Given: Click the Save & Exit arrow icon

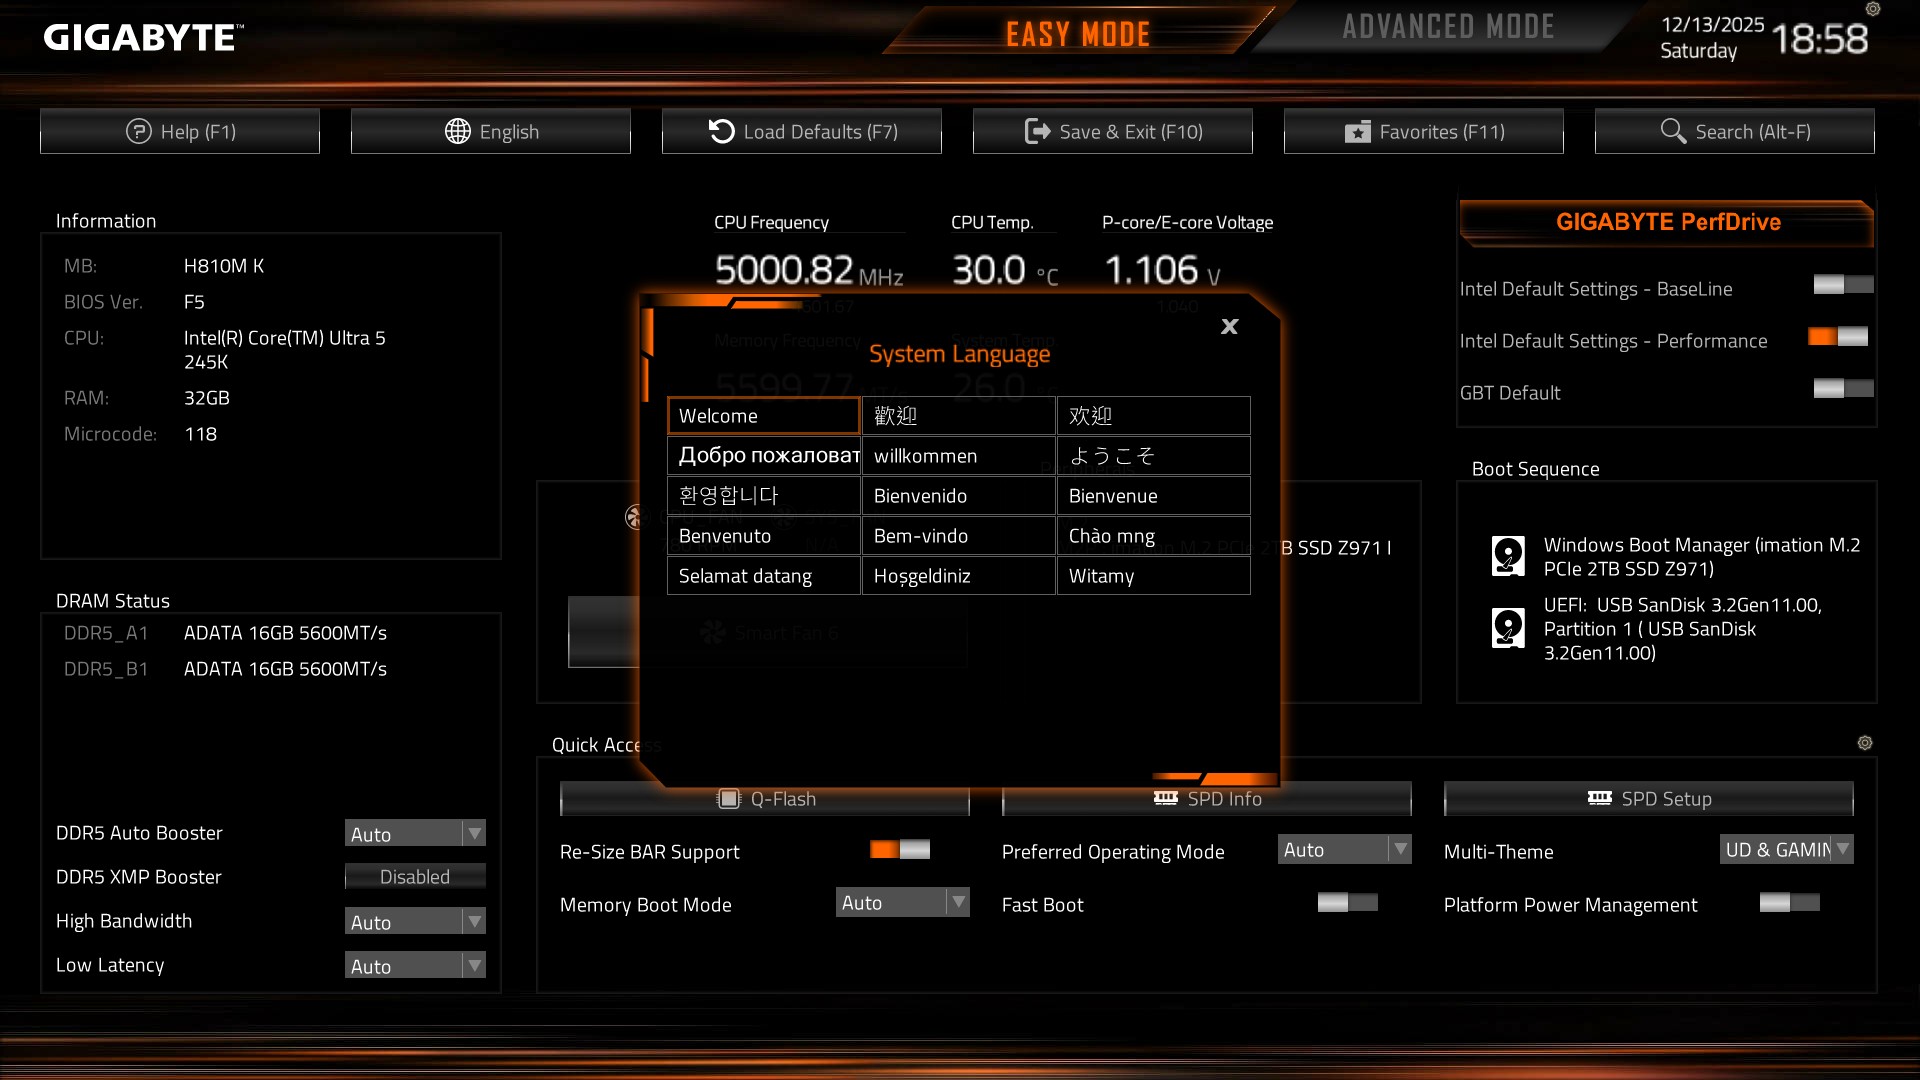Looking at the screenshot, I should tap(1037, 131).
